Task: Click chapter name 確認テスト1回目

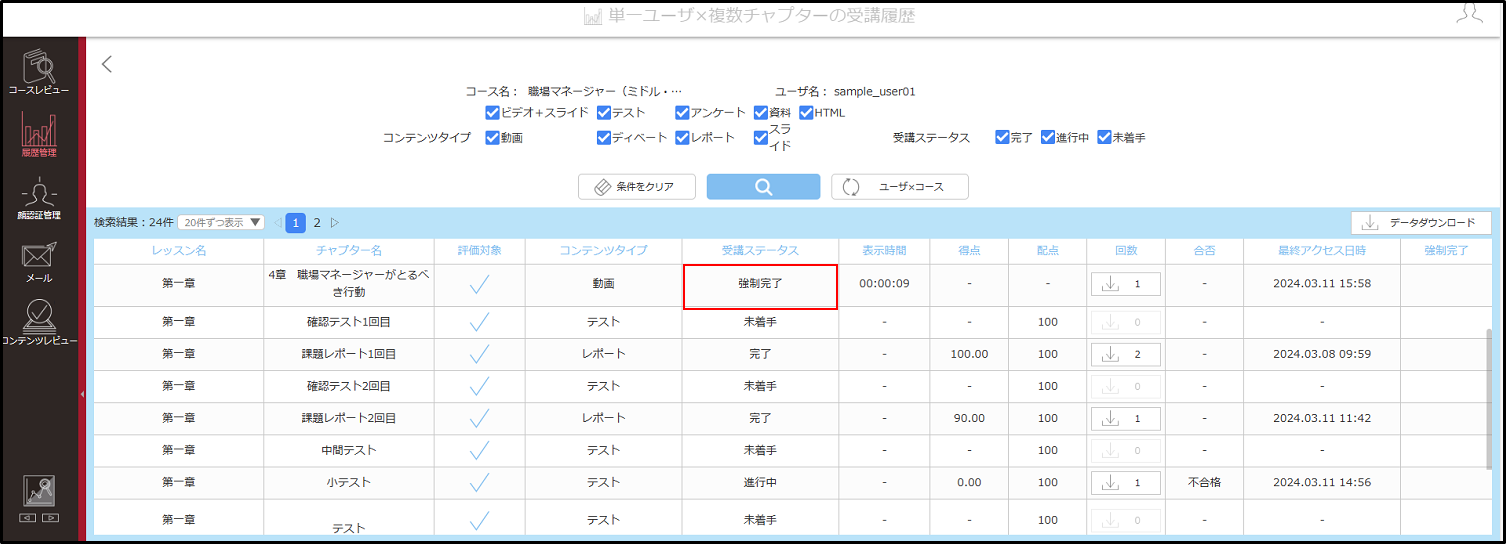Action: coord(349,322)
